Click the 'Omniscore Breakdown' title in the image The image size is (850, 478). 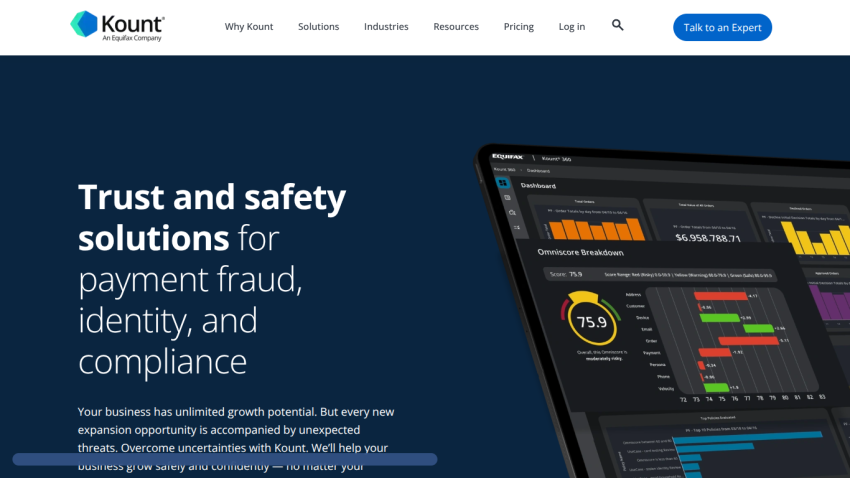pos(580,253)
